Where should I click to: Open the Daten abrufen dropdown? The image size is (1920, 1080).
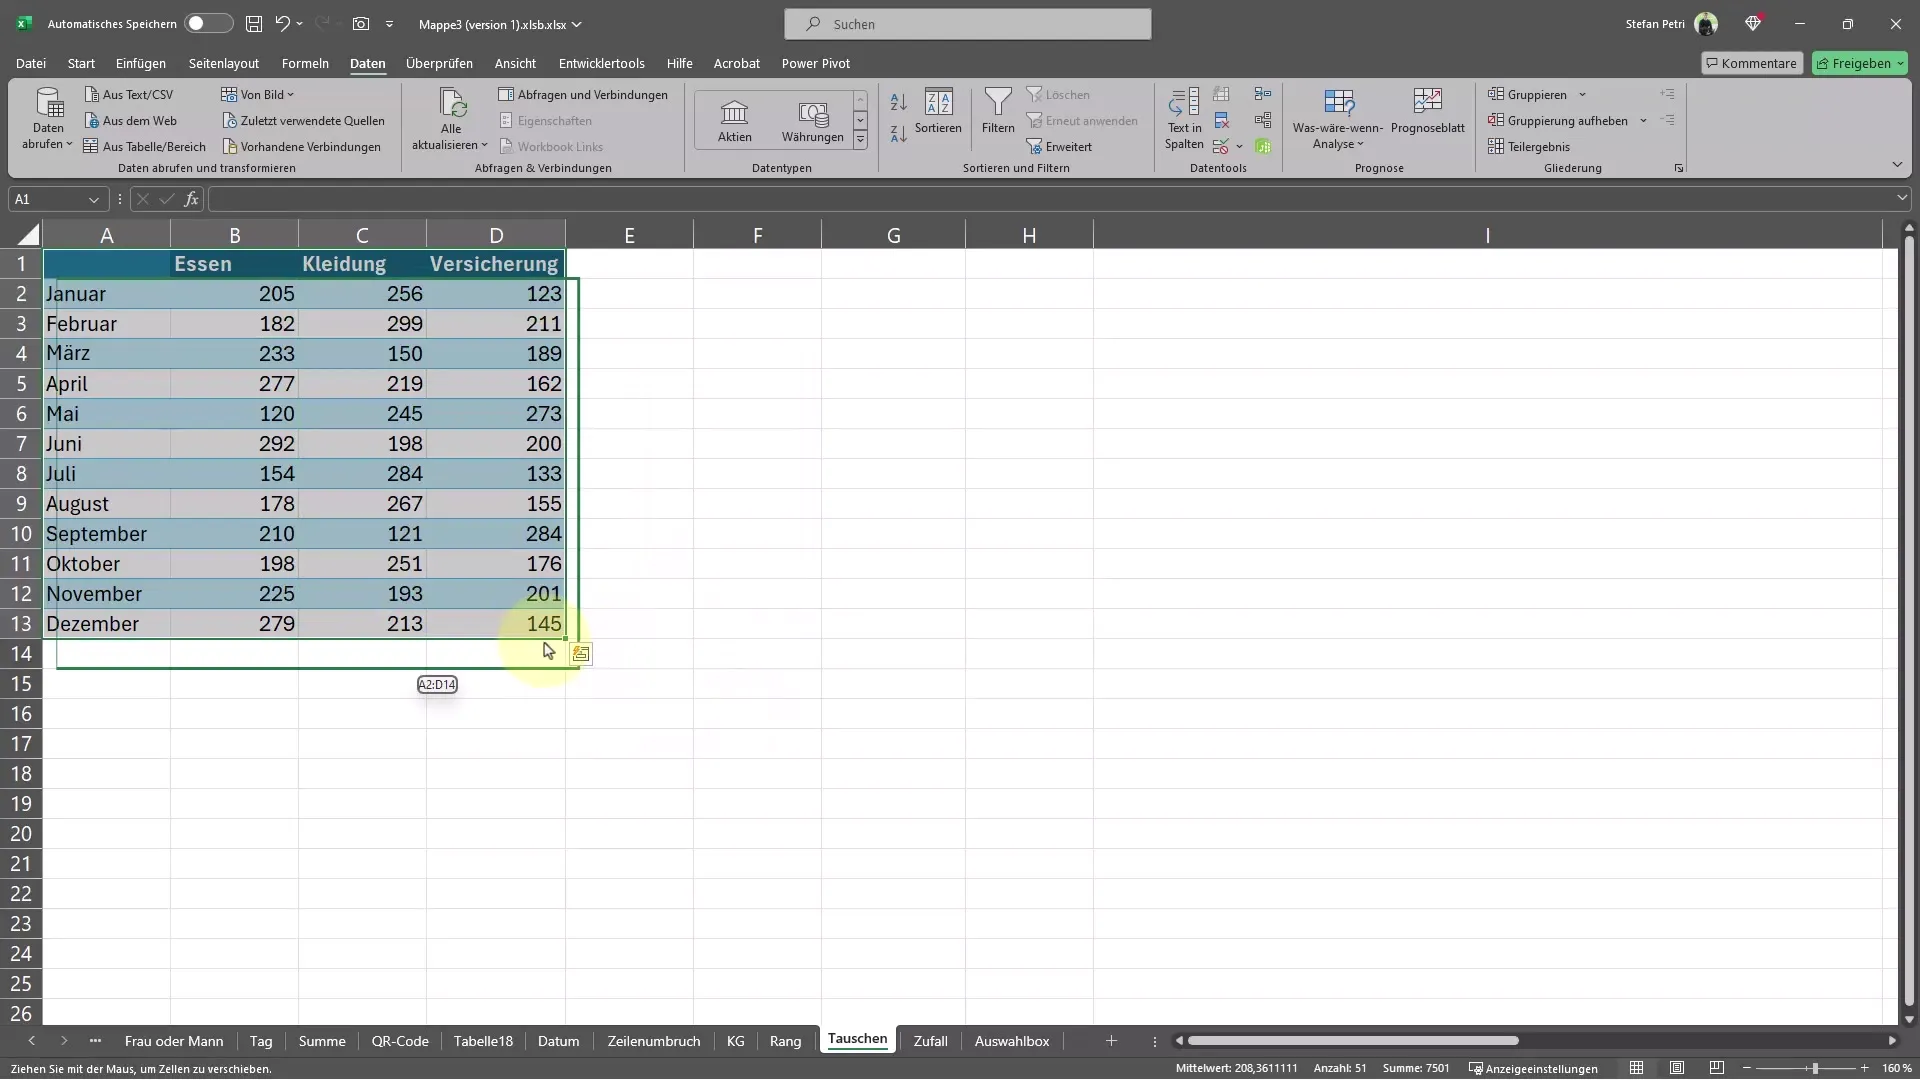[48, 119]
